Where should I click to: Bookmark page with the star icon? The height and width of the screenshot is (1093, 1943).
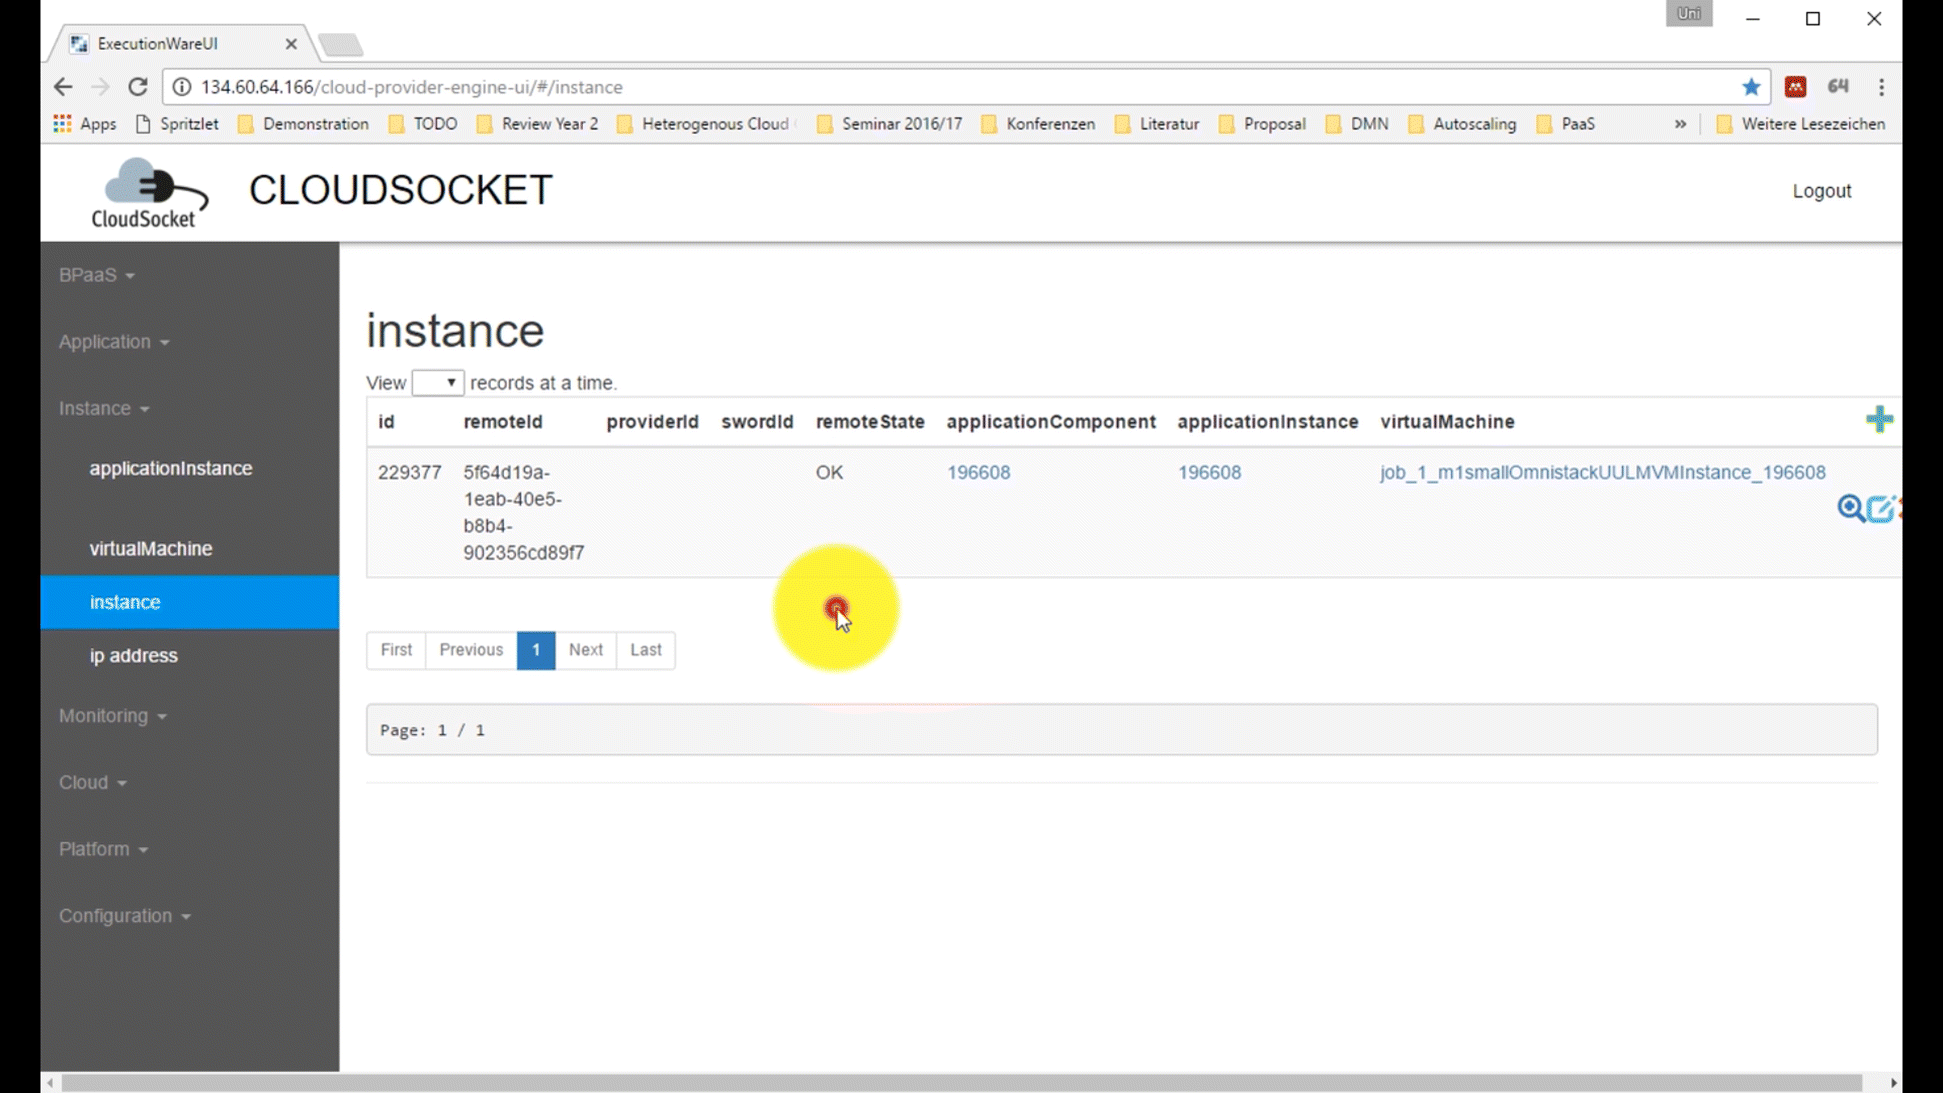click(x=1751, y=87)
